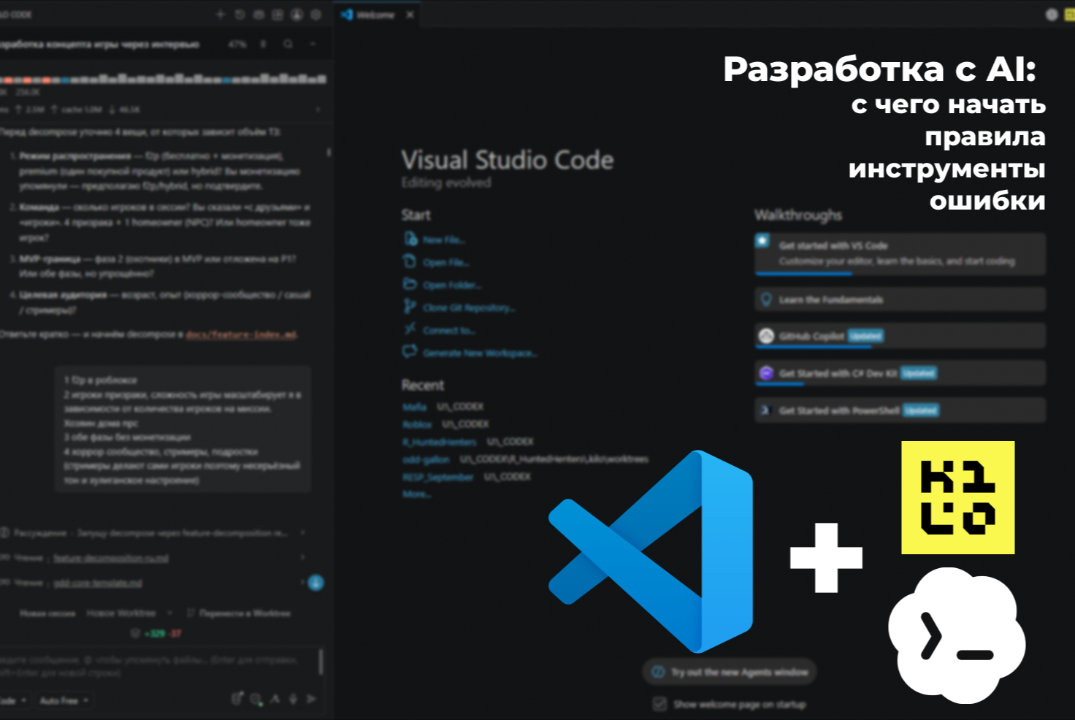Click the +329 -37 diff stats
This screenshot has height=720, width=1075.
click(x=162, y=633)
